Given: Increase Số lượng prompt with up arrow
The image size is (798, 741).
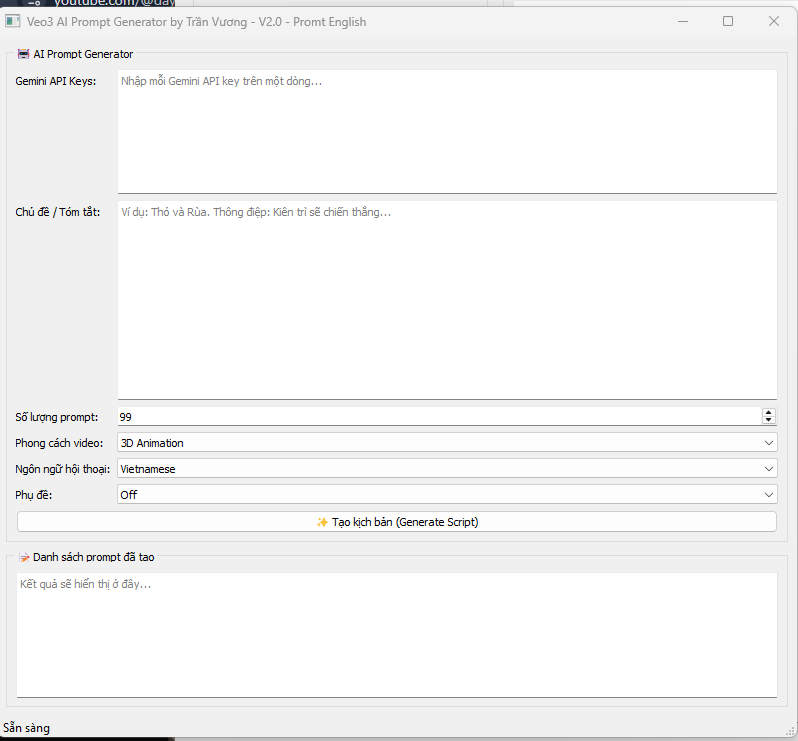Looking at the screenshot, I should 768,412.
